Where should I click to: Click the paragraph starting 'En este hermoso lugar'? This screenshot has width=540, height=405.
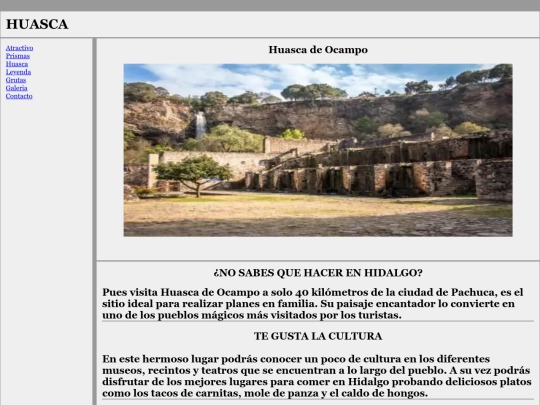(x=318, y=376)
